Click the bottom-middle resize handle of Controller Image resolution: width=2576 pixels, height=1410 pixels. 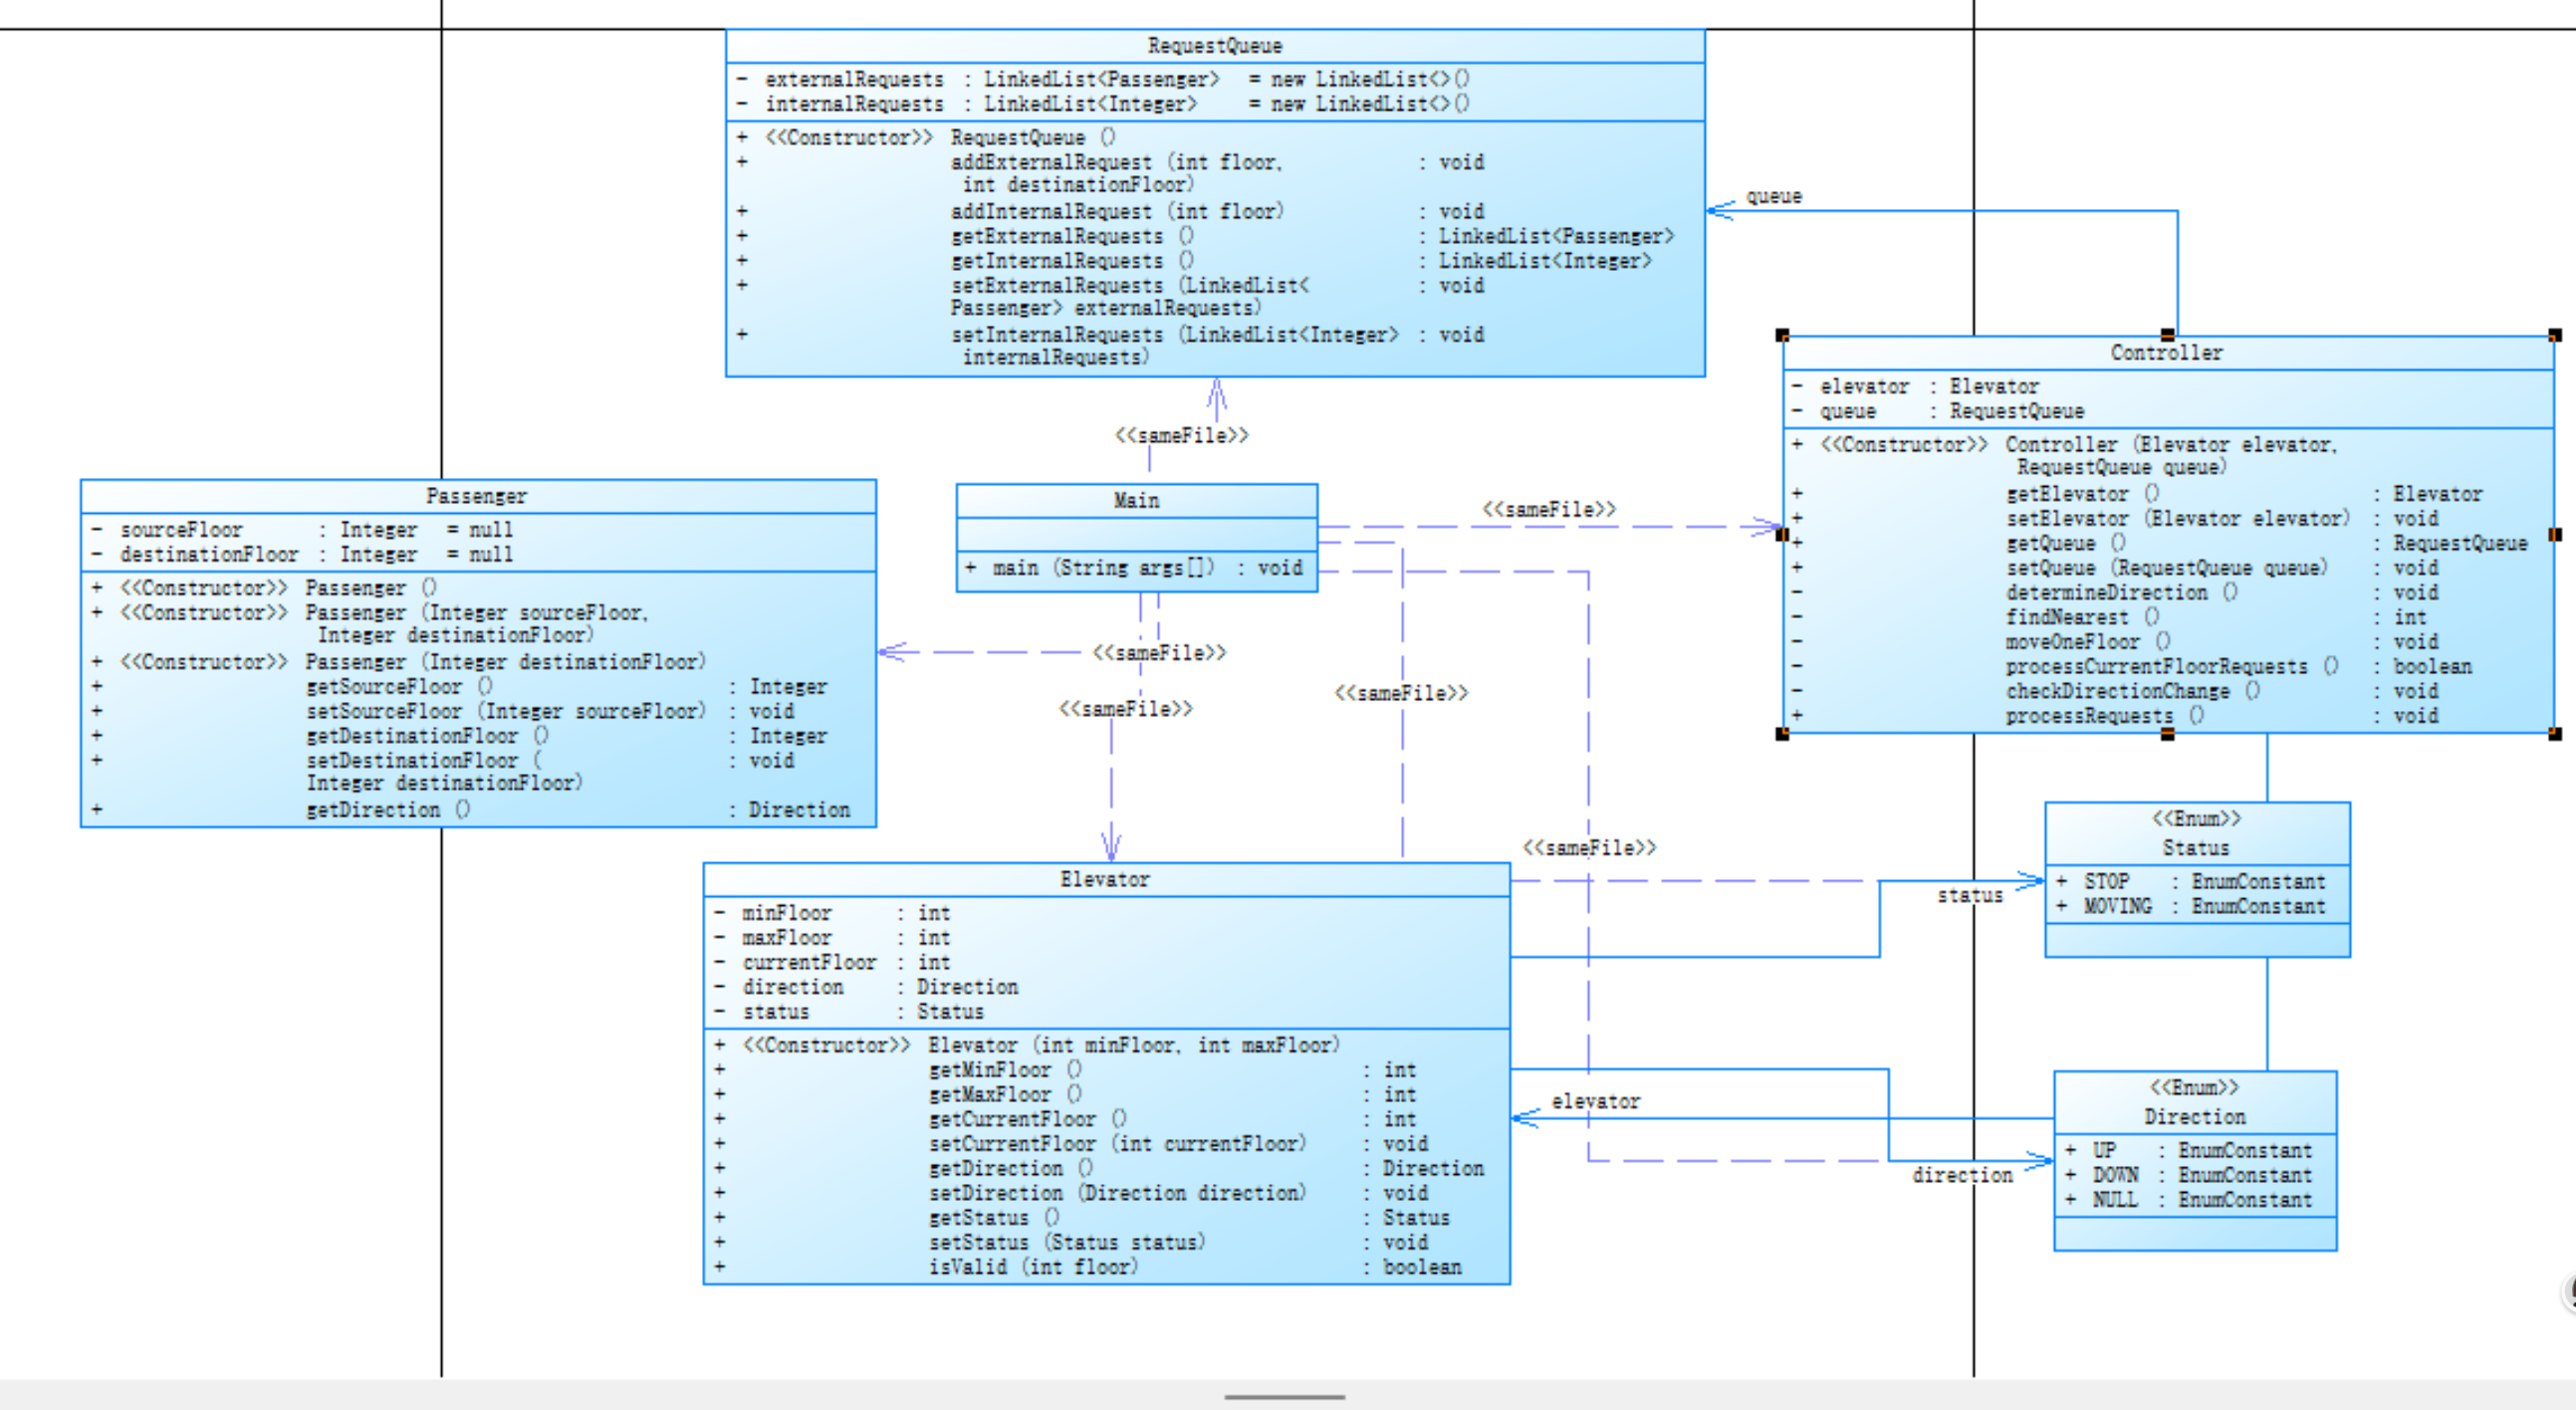(x=2167, y=735)
